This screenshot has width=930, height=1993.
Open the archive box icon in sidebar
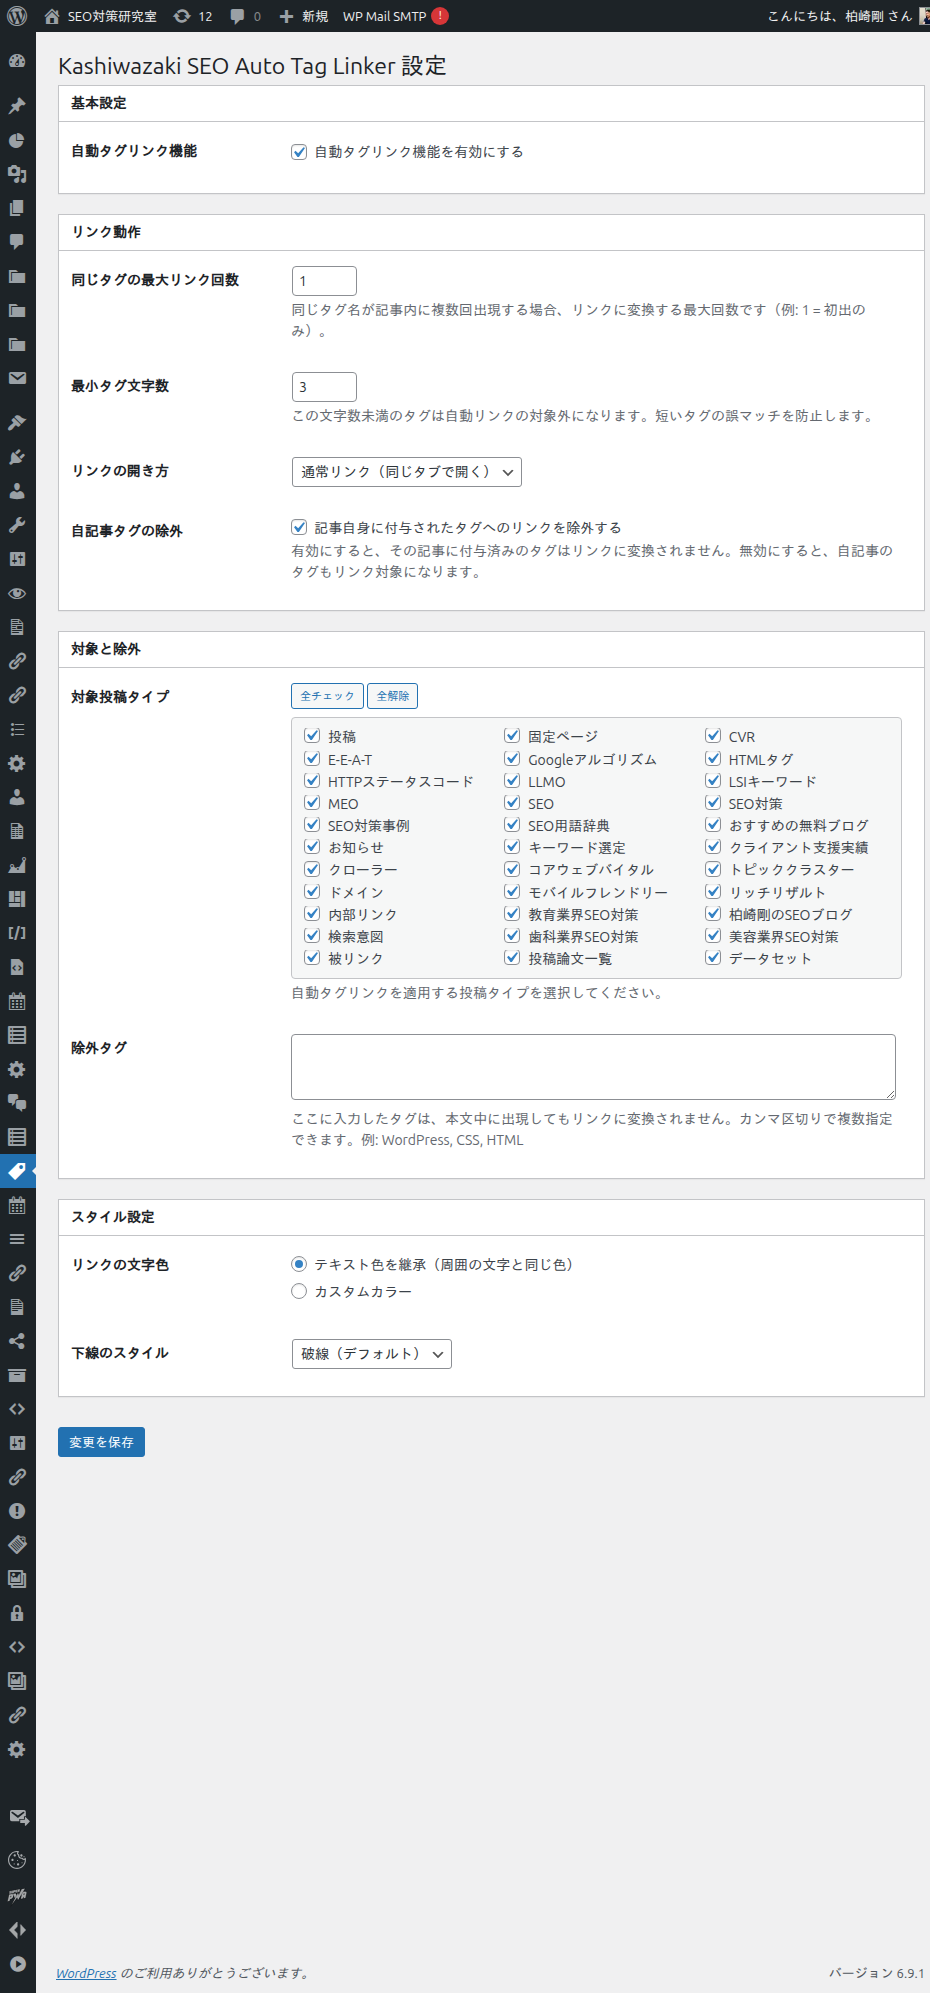point(17,1375)
